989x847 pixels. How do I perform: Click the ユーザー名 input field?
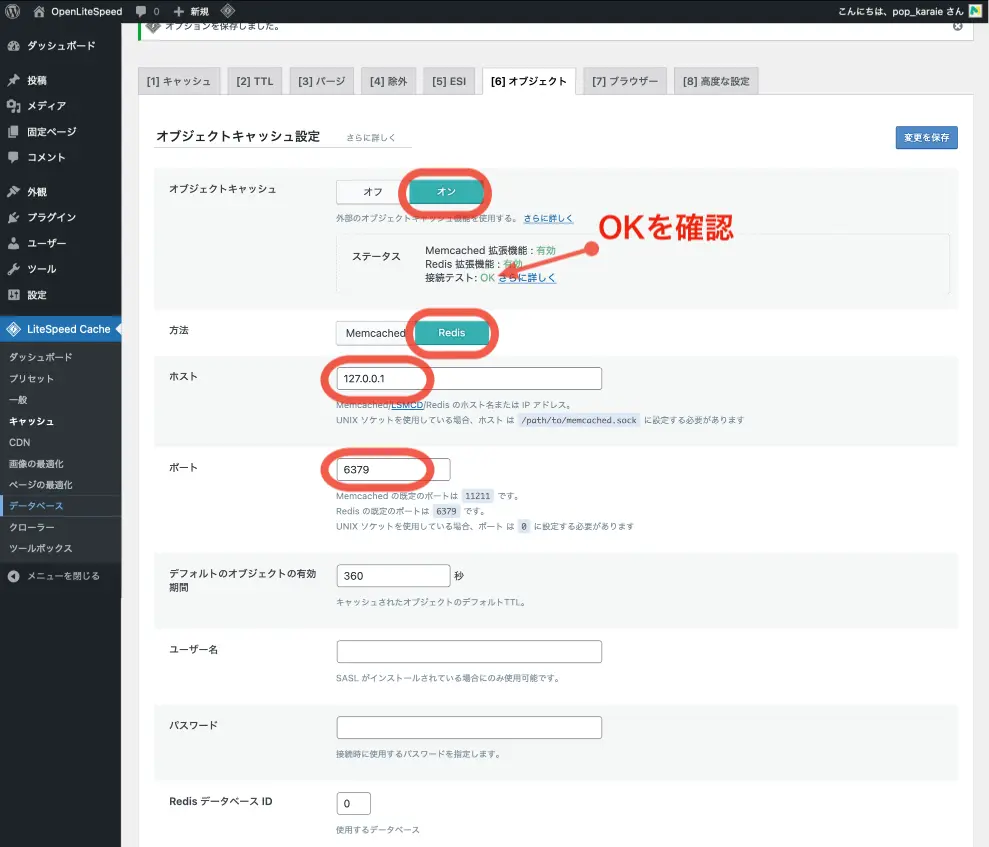(x=469, y=651)
